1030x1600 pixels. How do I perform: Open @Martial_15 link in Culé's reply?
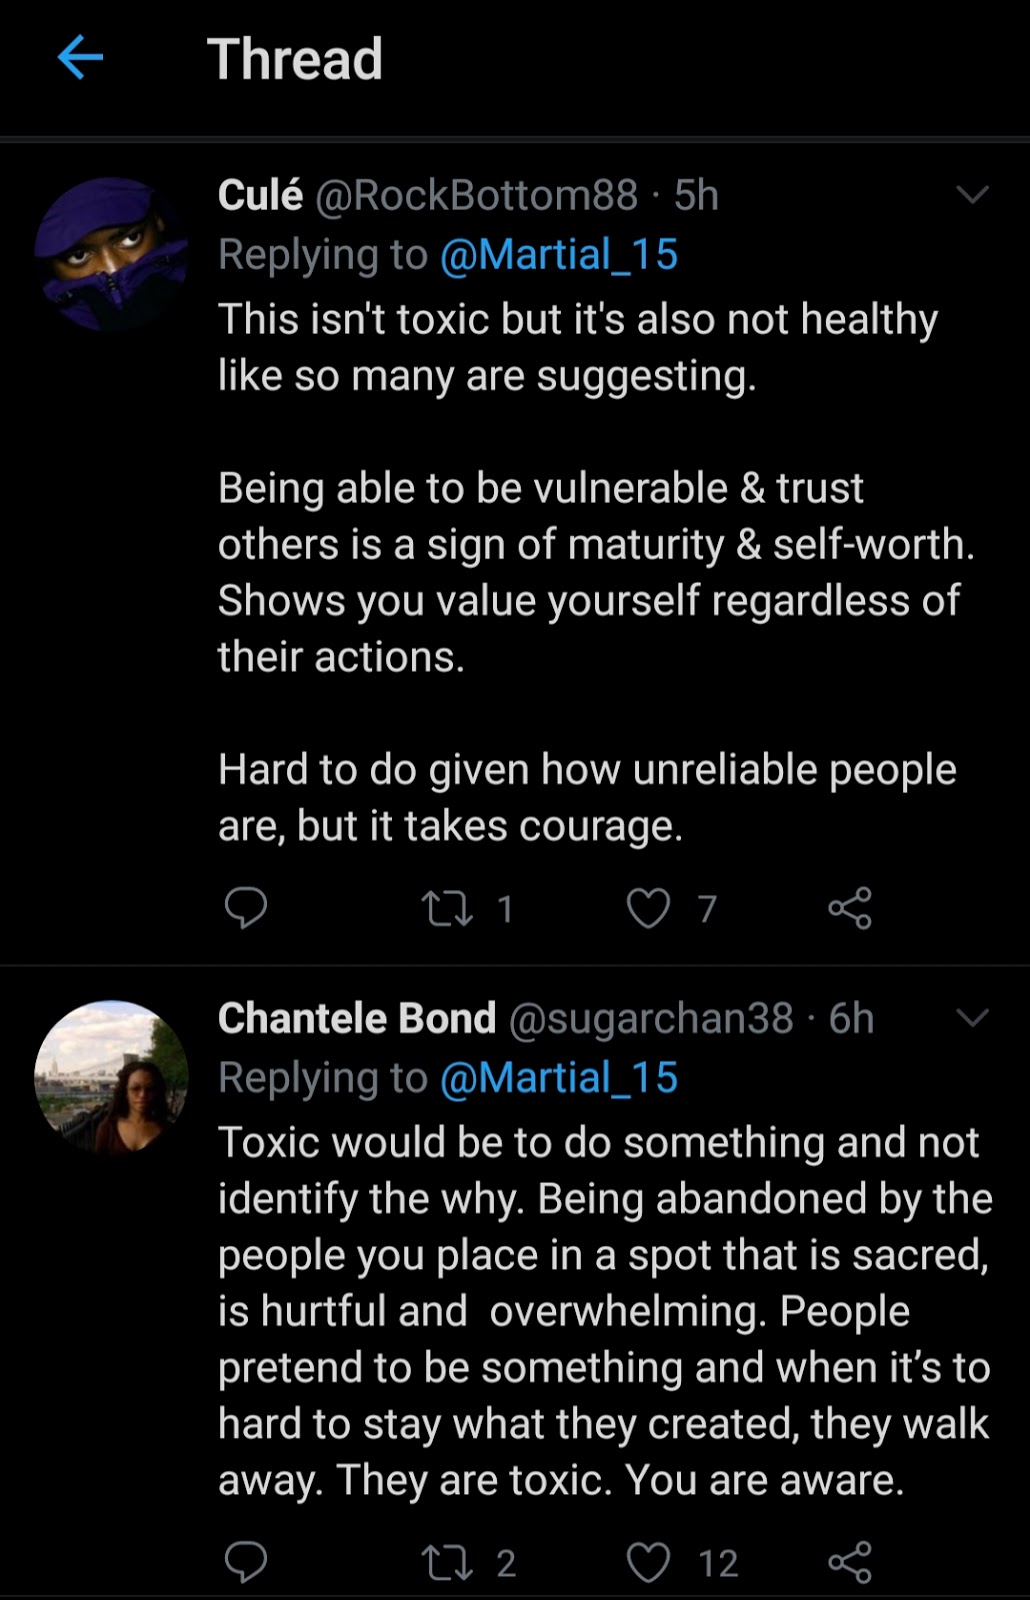click(559, 255)
